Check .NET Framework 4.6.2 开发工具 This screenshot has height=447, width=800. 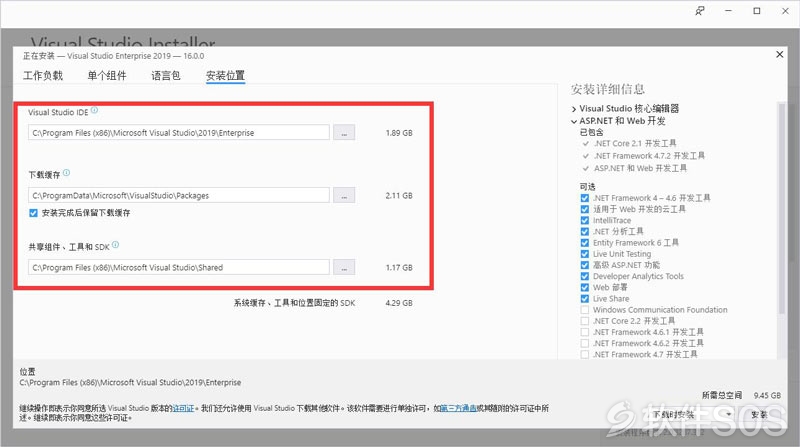(585, 343)
